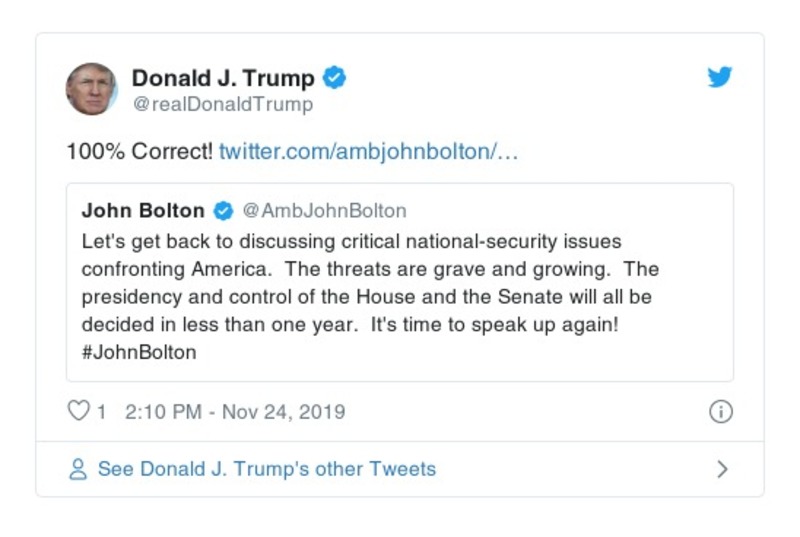The height and width of the screenshot is (537, 800).
Task: Click the Twitter bird logo
Action: 720,78
